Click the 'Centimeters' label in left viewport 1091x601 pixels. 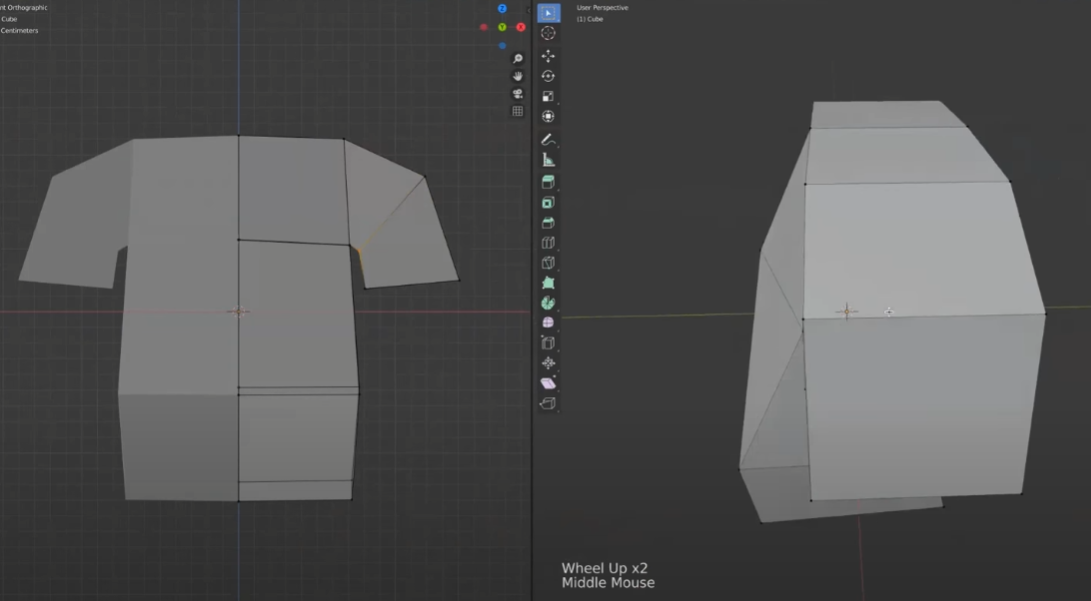coord(19,31)
